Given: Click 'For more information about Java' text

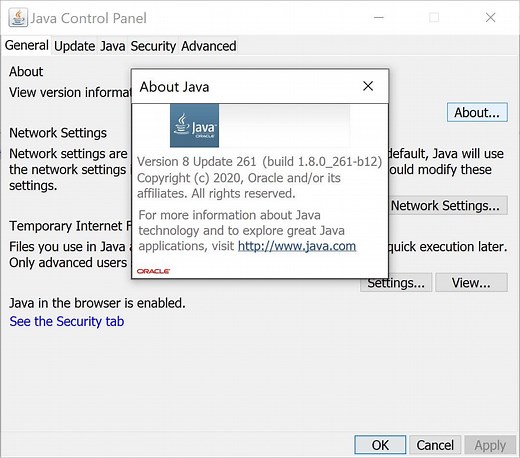Looking at the screenshot, I should coord(229,215).
